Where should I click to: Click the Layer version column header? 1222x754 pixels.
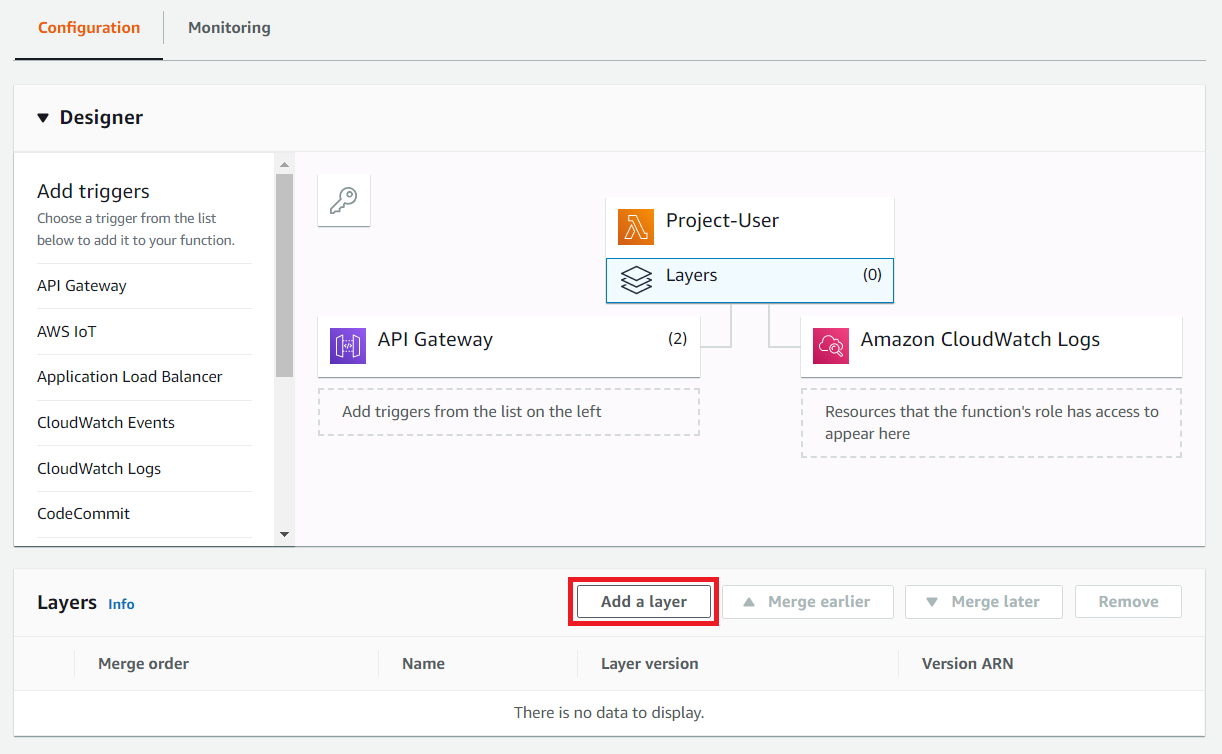point(650,664)
